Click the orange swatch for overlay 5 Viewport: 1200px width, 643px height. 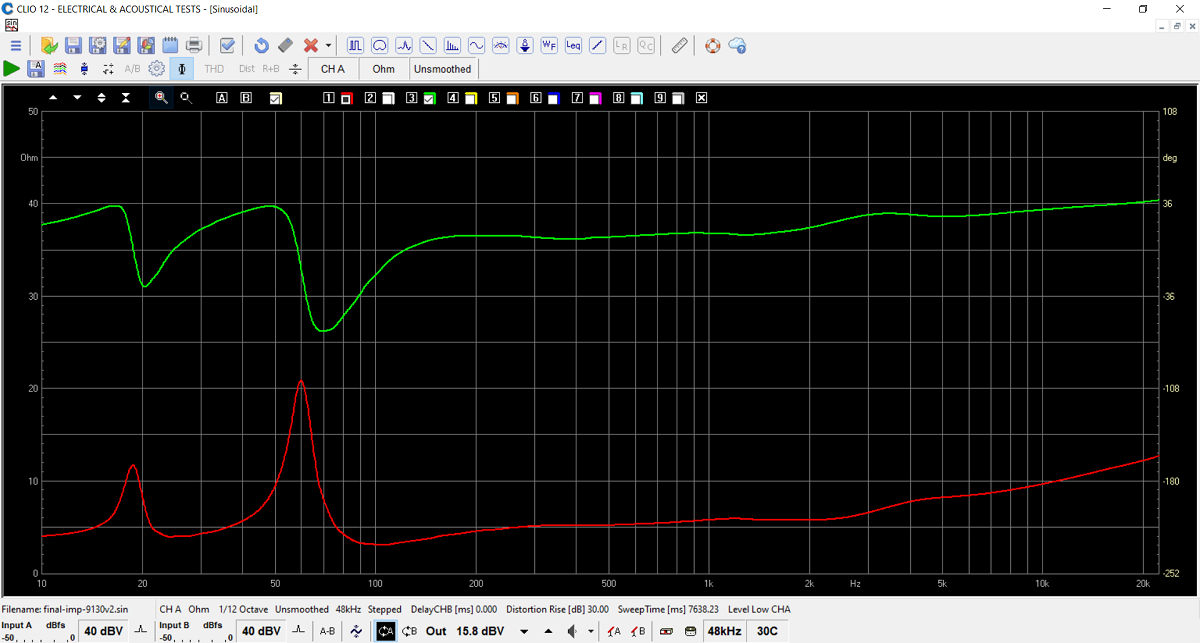pos(512,98)
